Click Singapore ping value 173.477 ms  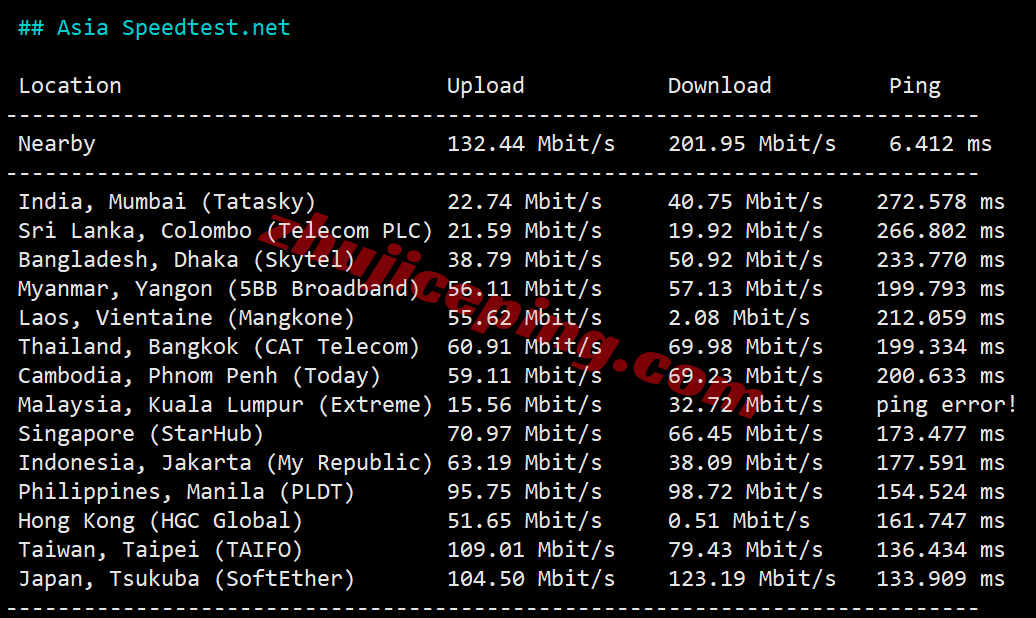[940, 434]
